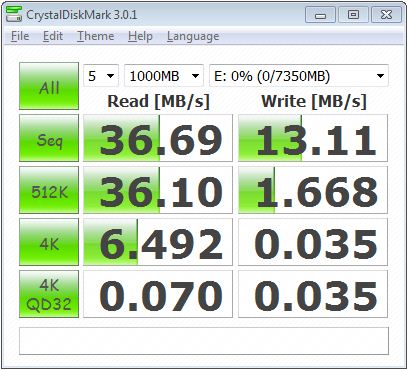Start the 4K QD32 benchmark test
This screenshot has height=370, width=407.
[49, 294]
